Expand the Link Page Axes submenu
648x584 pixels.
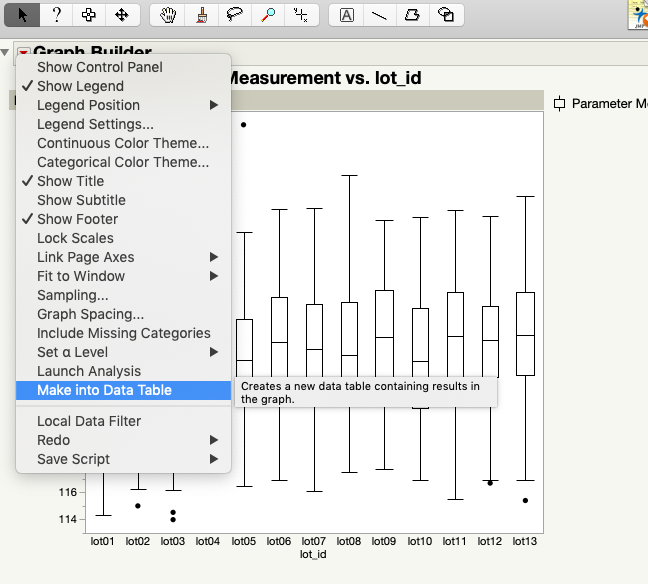pyautogui.click(x=123, y=257)
